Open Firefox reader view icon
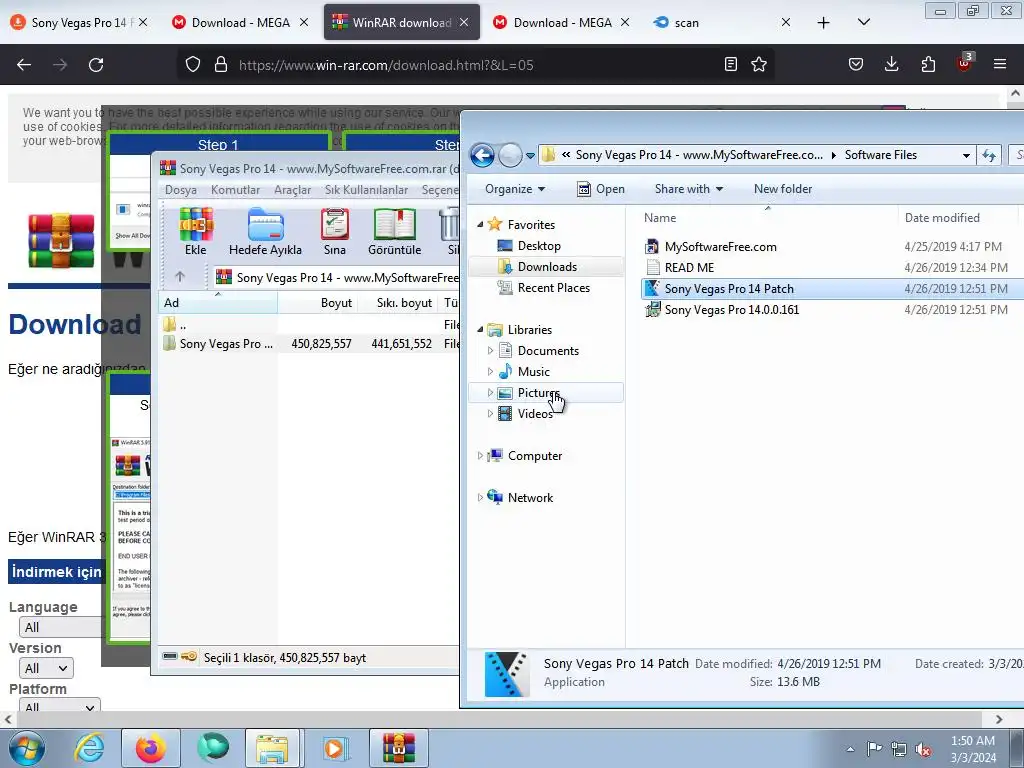The width and height of the screenshot is (1024, 768). (x=731, y=64)
